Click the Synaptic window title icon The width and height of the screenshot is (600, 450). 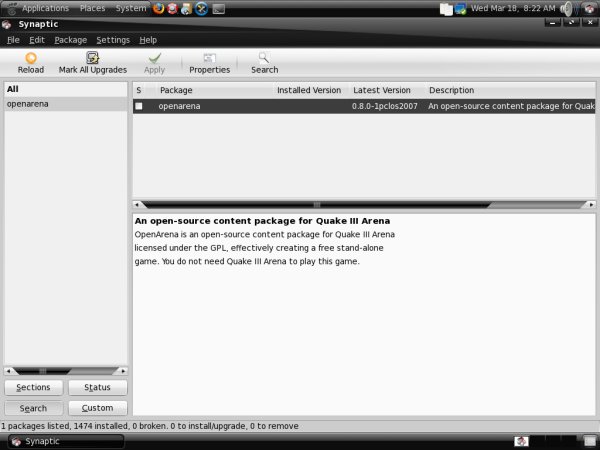7,24
